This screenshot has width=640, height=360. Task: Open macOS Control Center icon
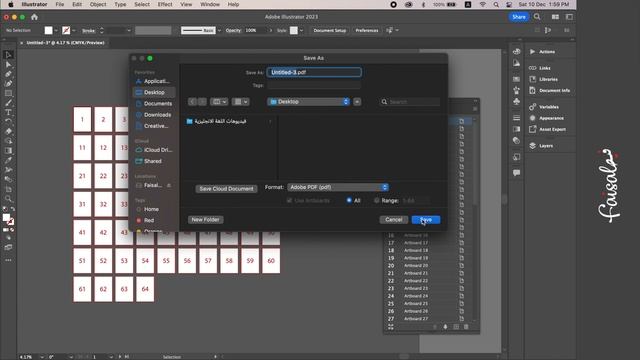509,4
